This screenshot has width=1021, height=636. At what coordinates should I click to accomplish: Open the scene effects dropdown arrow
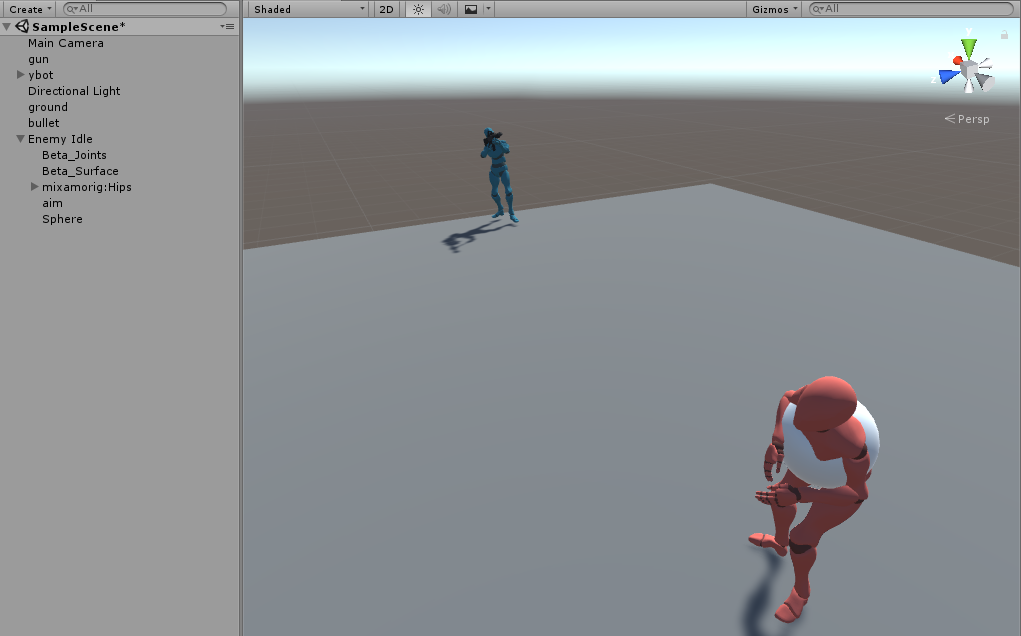coord(488,9)
